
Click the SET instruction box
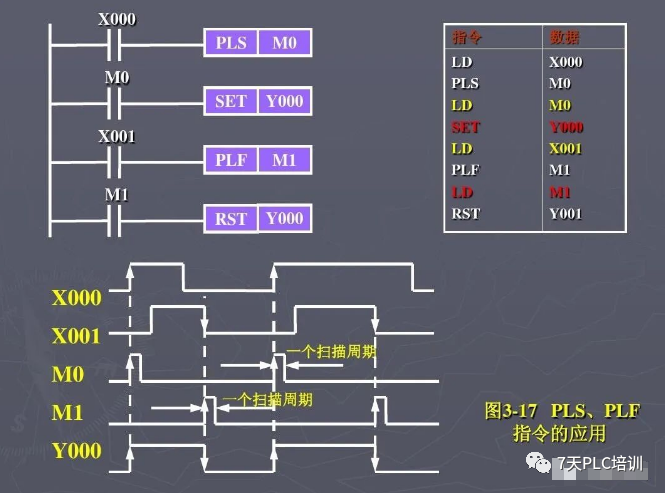(231, 101)
